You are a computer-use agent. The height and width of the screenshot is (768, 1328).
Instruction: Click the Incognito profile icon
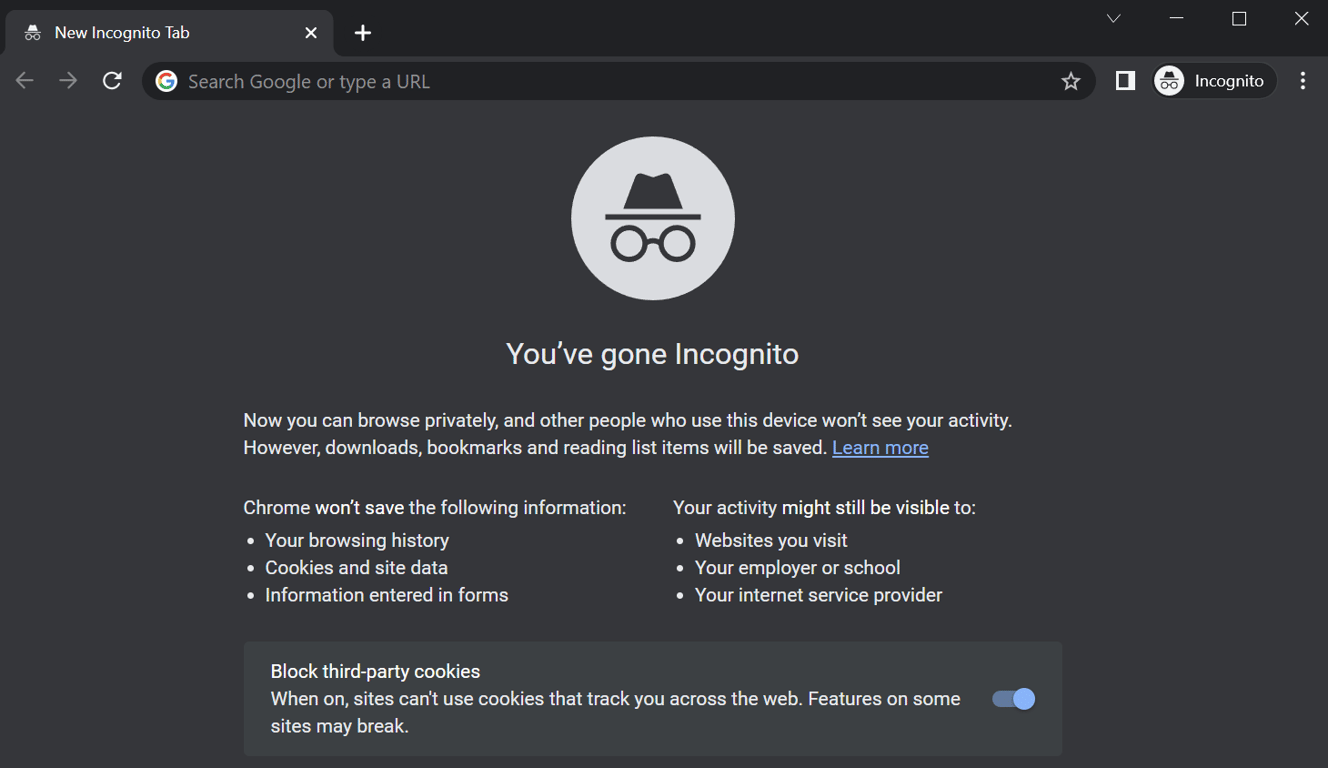(1168, 80)
